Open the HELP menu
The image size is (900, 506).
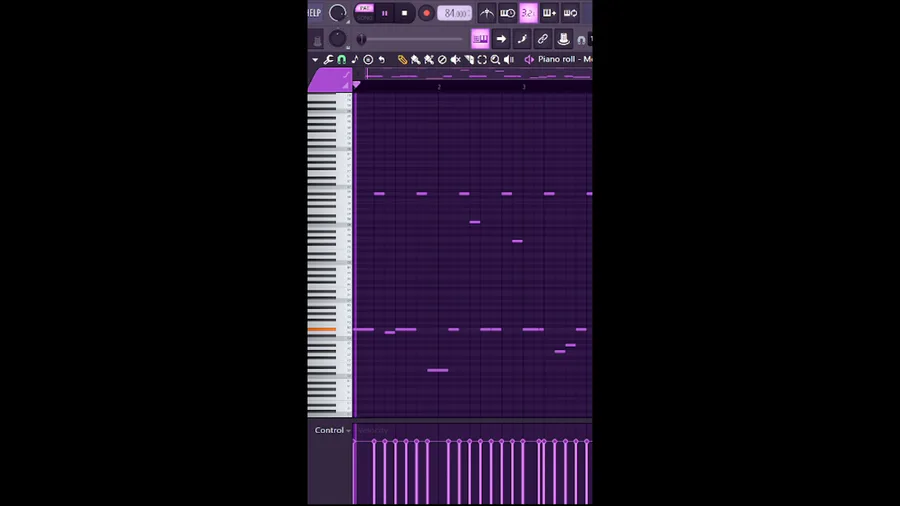pos(314,13)
